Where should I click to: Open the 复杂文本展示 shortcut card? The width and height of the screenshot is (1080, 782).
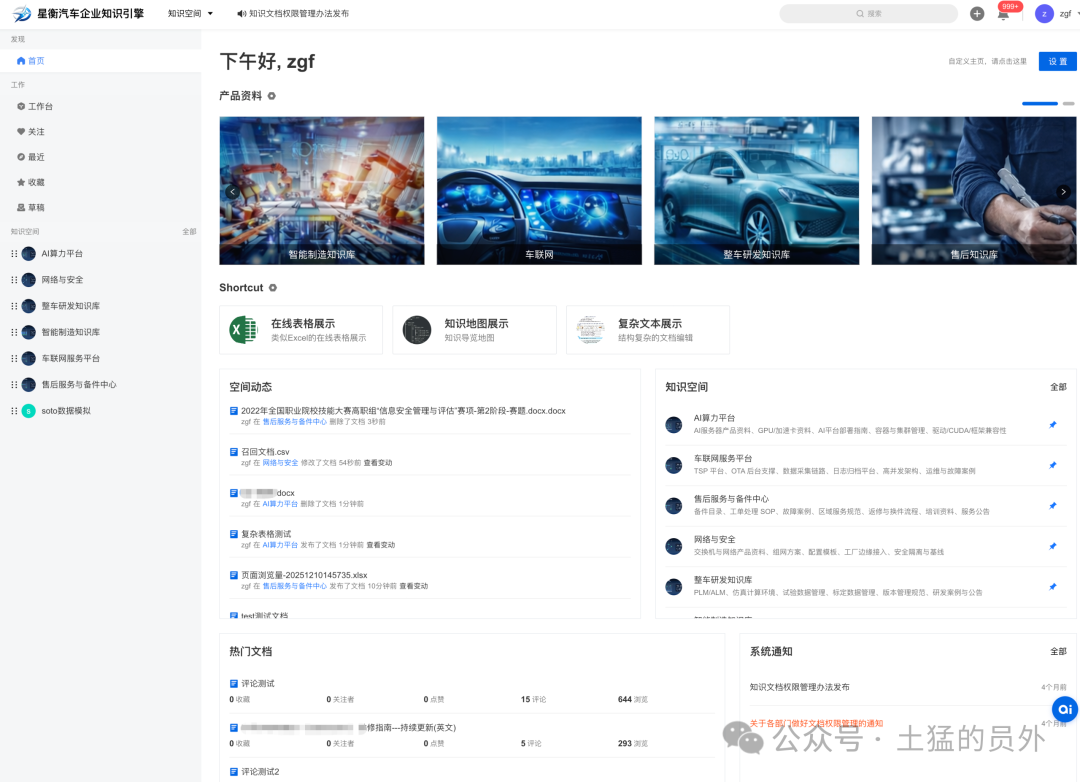click(648, 330)
